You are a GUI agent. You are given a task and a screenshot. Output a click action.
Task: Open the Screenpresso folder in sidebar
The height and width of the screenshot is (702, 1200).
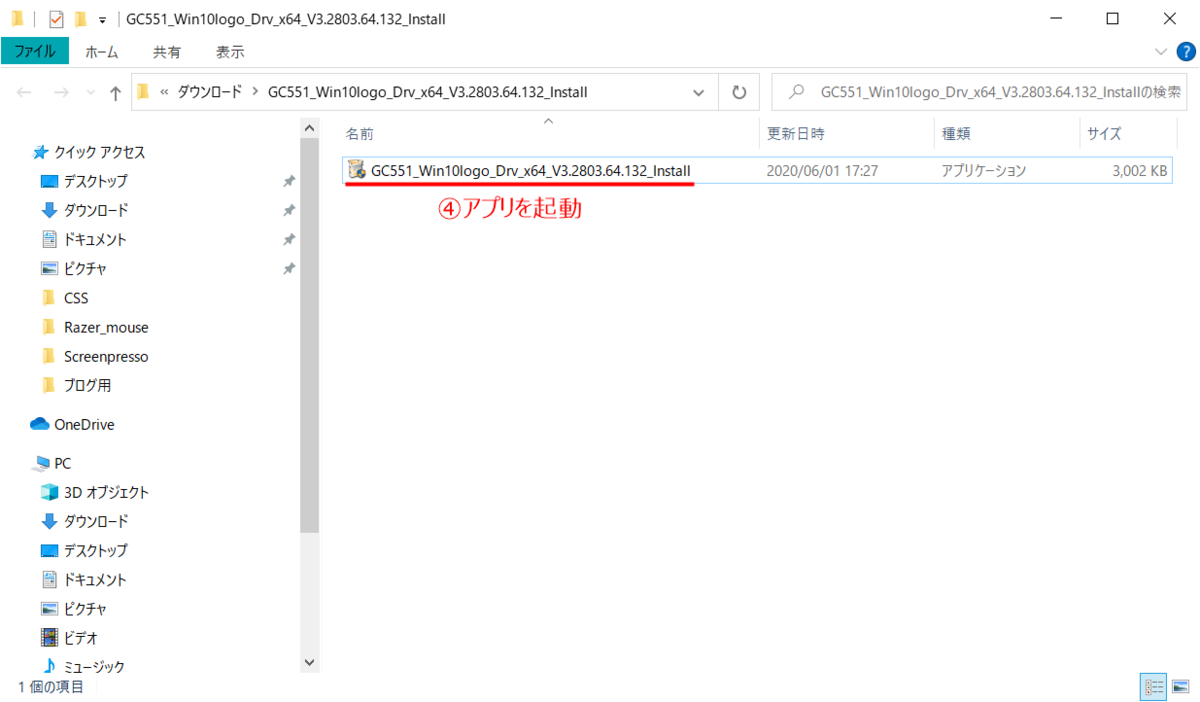click(106, 356)
